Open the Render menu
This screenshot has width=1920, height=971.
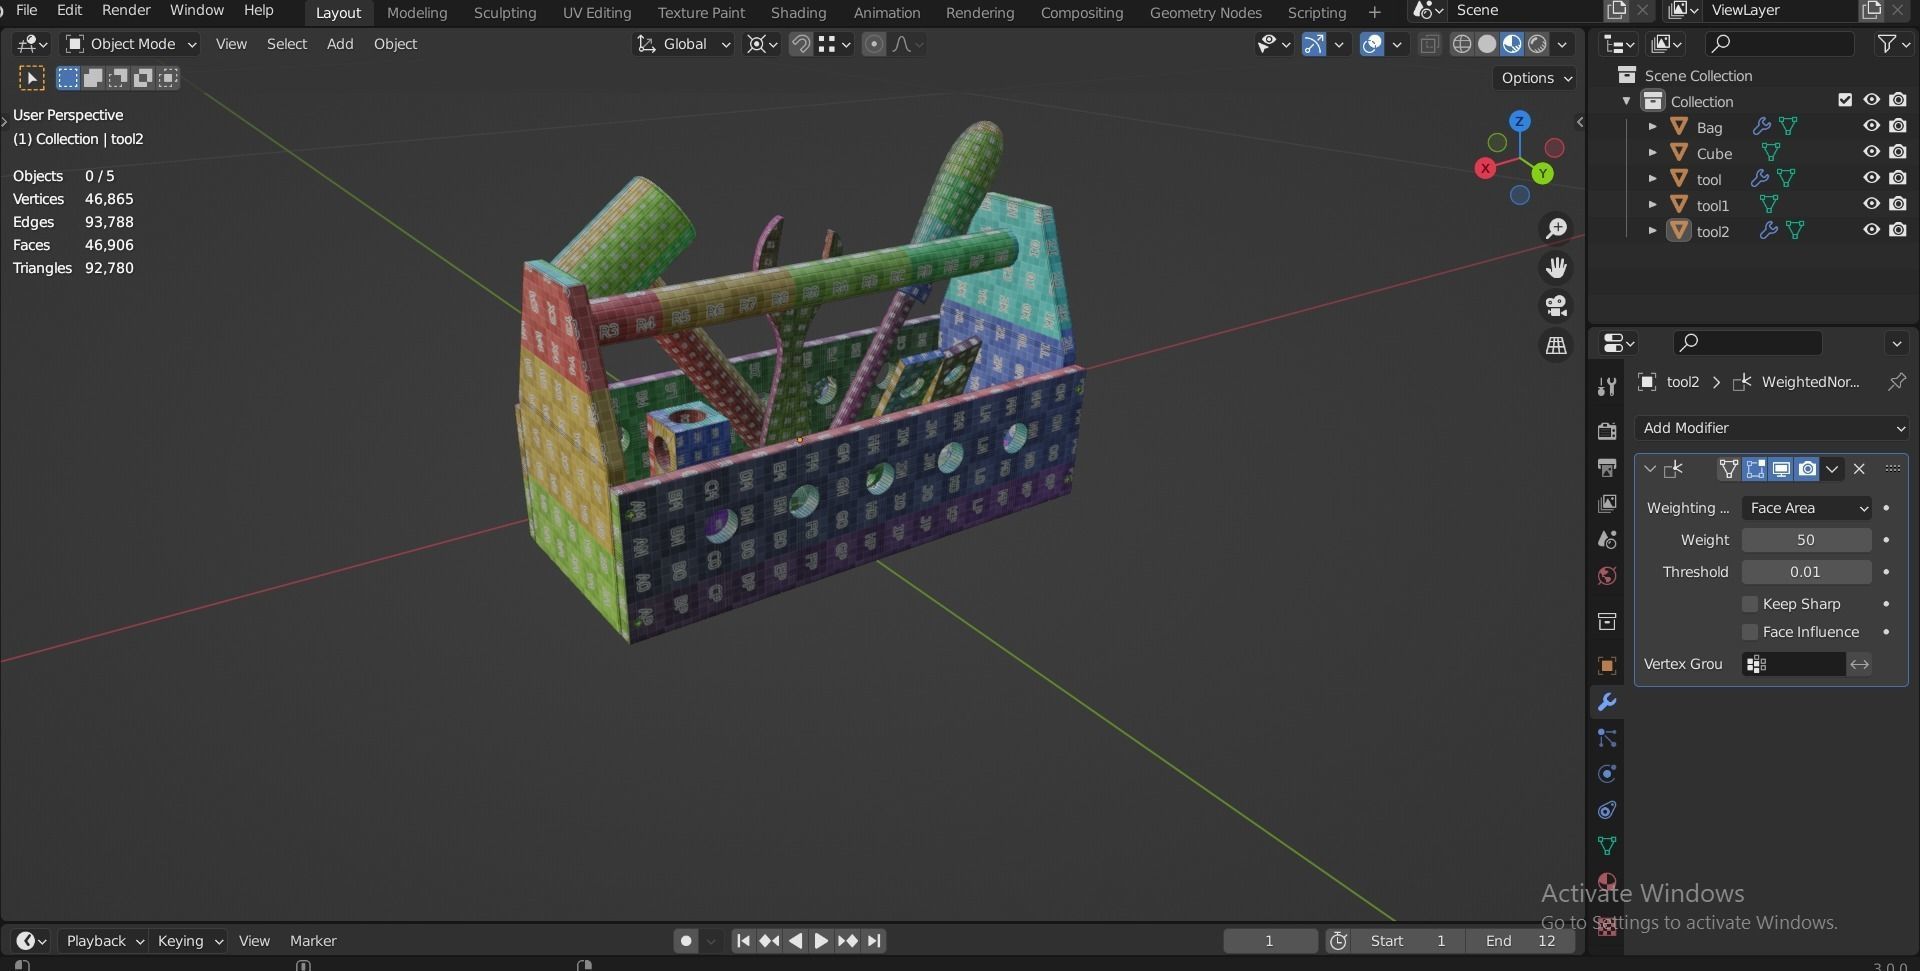click(126, 10)
